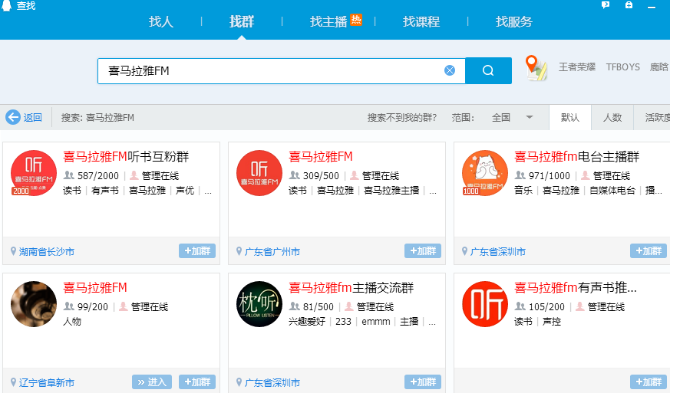Screen dimensions: 682x395
Task: Open the 喜马拉雅fm主播交流群 title
Action: (x=351, y=288)
